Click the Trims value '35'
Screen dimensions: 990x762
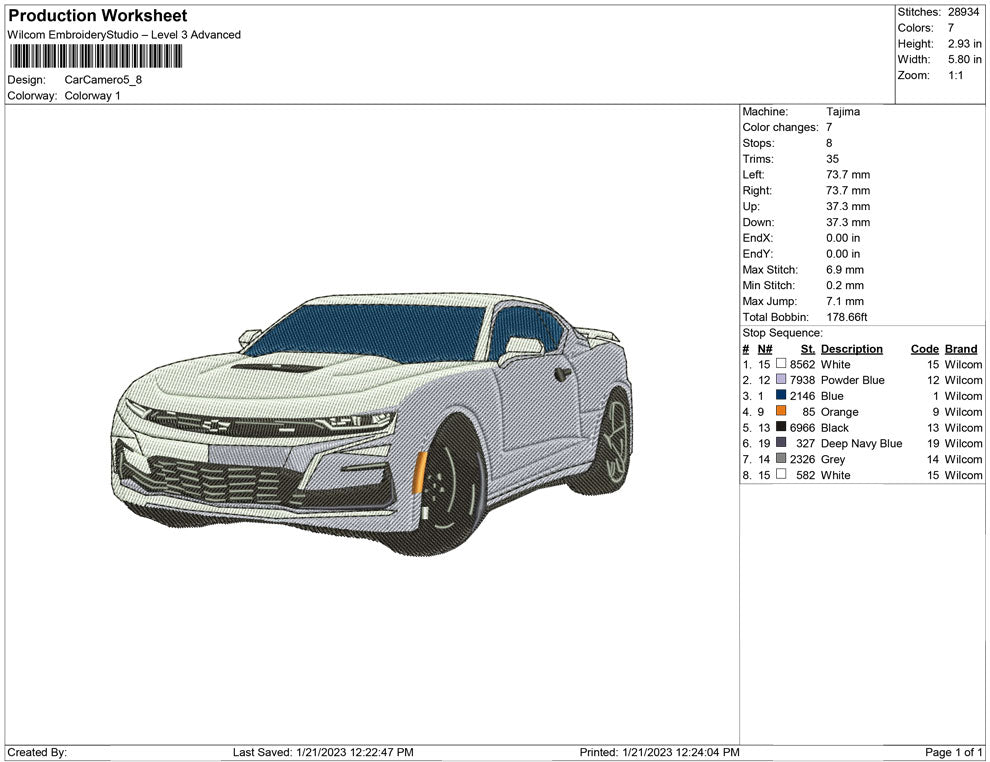tap(832, 159)
